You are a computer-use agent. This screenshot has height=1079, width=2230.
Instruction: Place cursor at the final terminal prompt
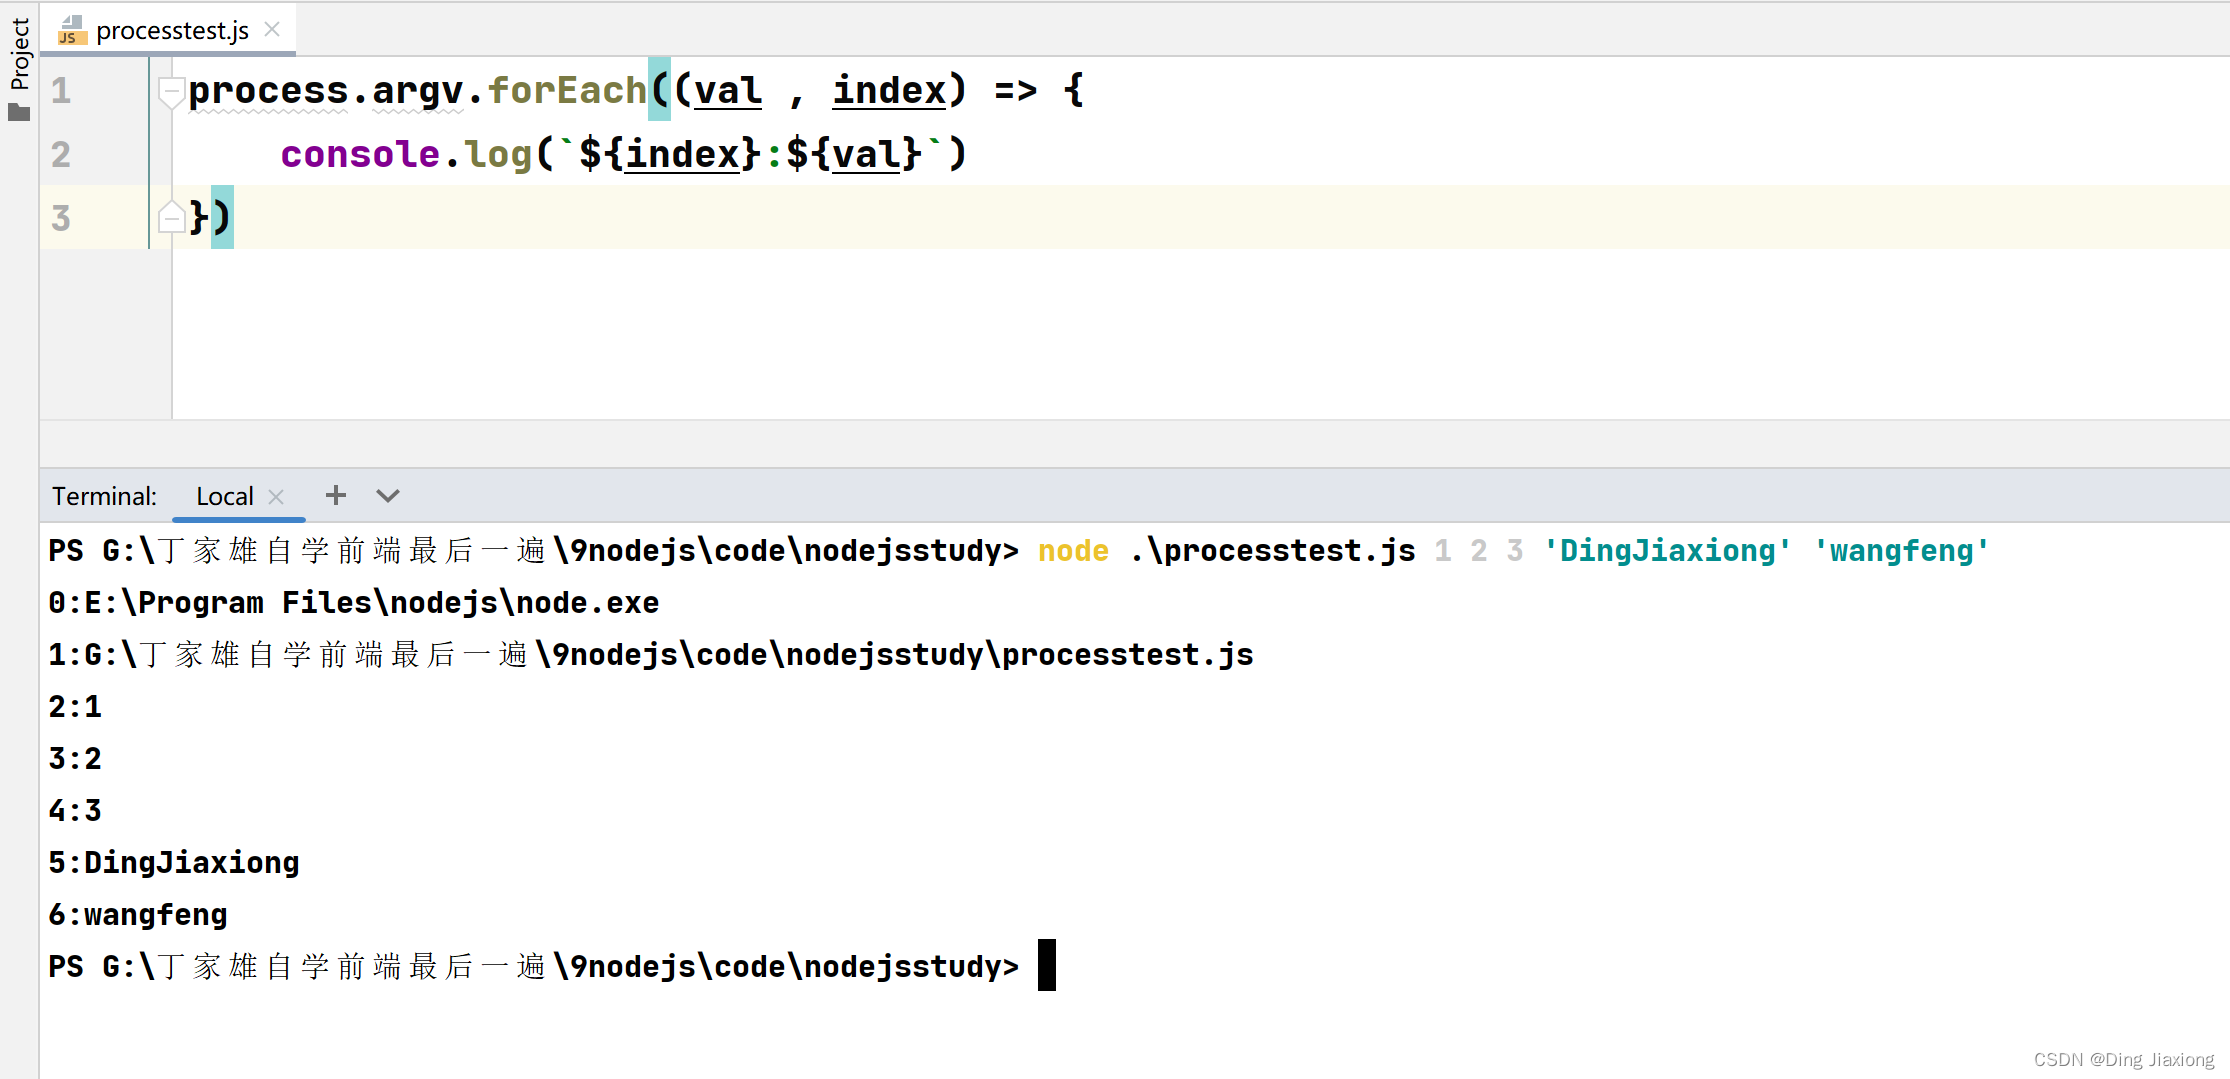[1047, 966]
